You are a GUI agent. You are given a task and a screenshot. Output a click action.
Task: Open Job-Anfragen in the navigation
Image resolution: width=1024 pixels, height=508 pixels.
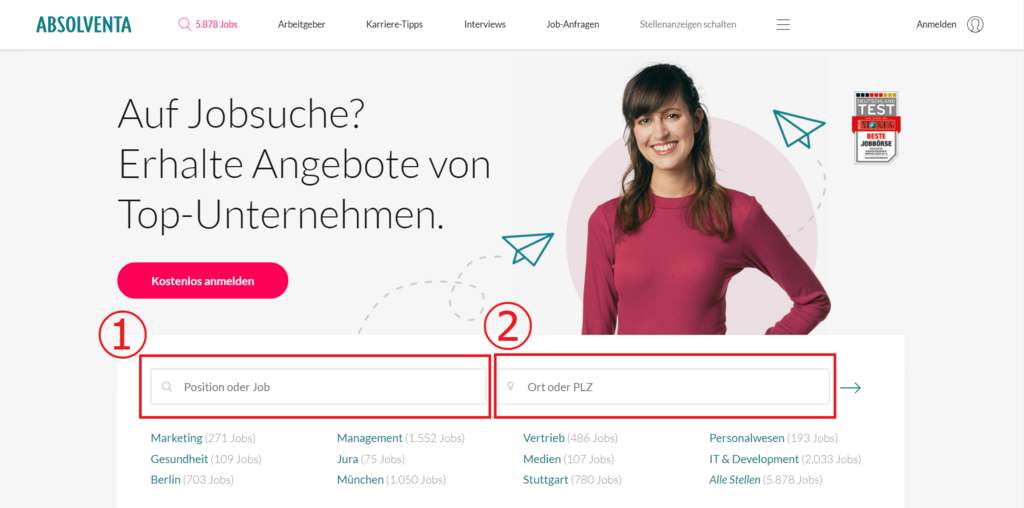tap(573, 25)
